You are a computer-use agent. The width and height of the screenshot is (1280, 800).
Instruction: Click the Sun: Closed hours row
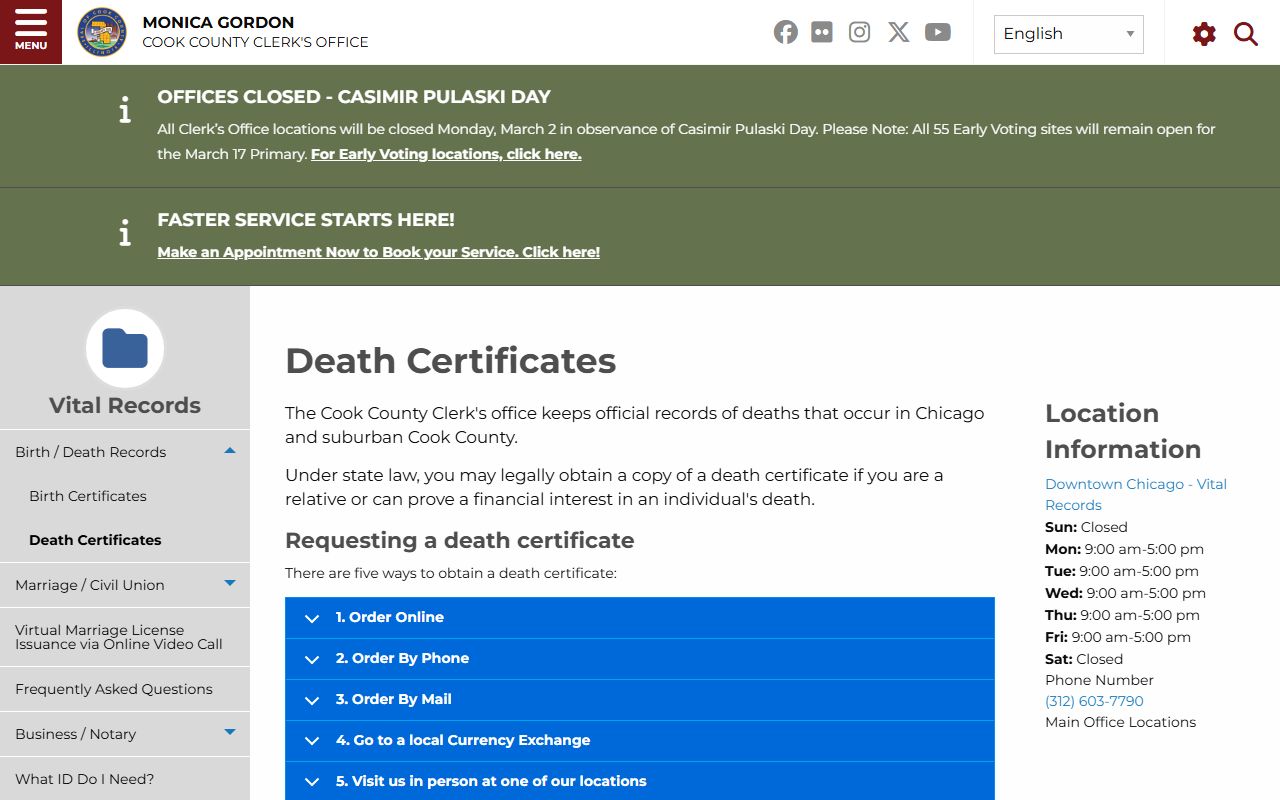[1086, 527]
